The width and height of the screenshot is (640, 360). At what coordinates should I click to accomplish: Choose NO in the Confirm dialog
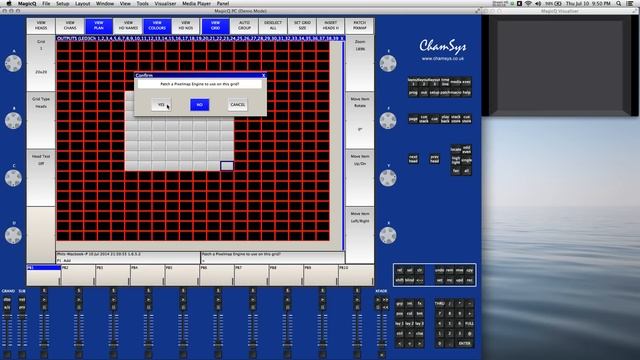pyautogui.click(x=200, y=105)
